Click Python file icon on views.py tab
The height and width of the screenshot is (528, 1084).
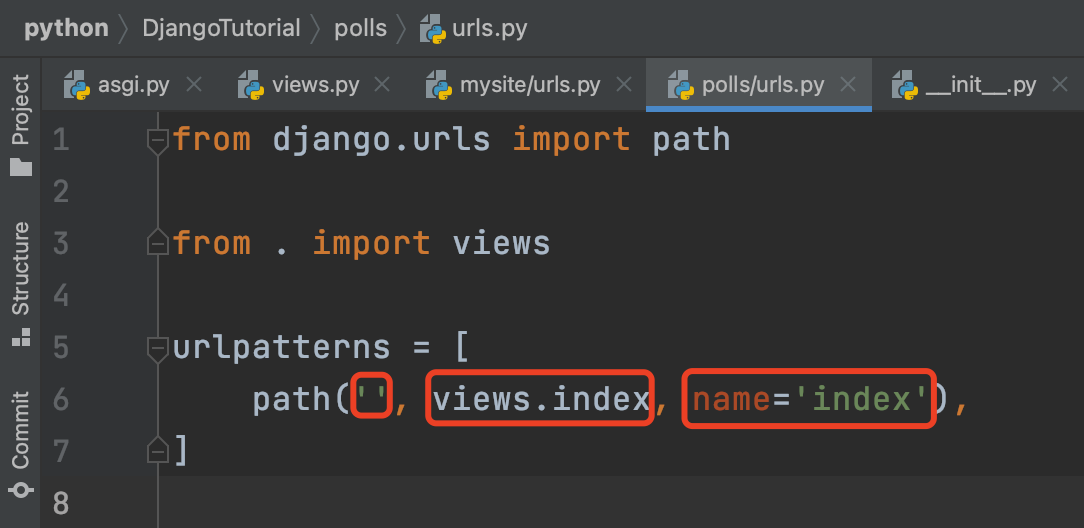251,85
